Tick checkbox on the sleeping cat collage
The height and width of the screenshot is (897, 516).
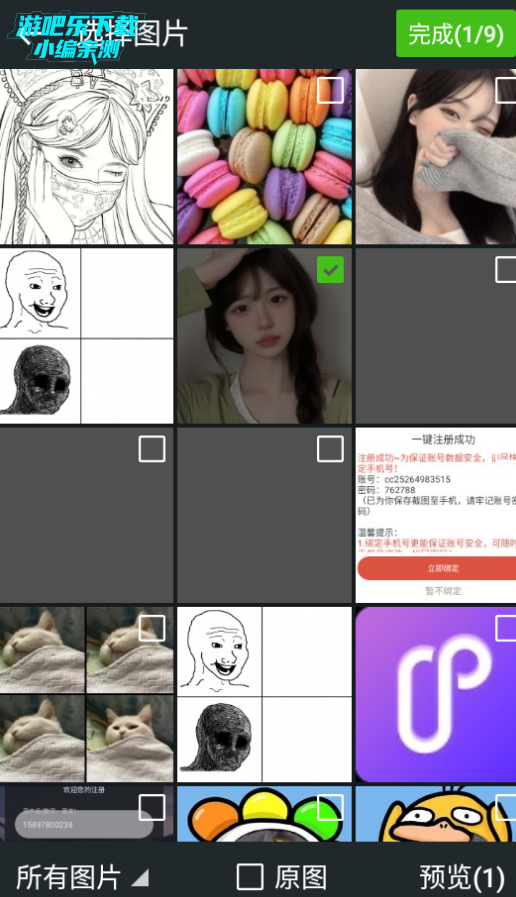(152, 629)
